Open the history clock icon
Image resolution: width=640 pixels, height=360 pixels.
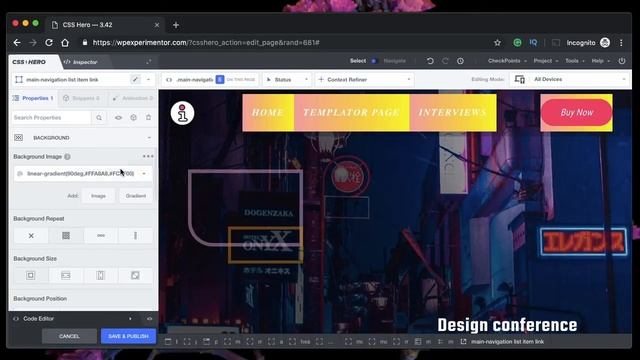(460, 61)
